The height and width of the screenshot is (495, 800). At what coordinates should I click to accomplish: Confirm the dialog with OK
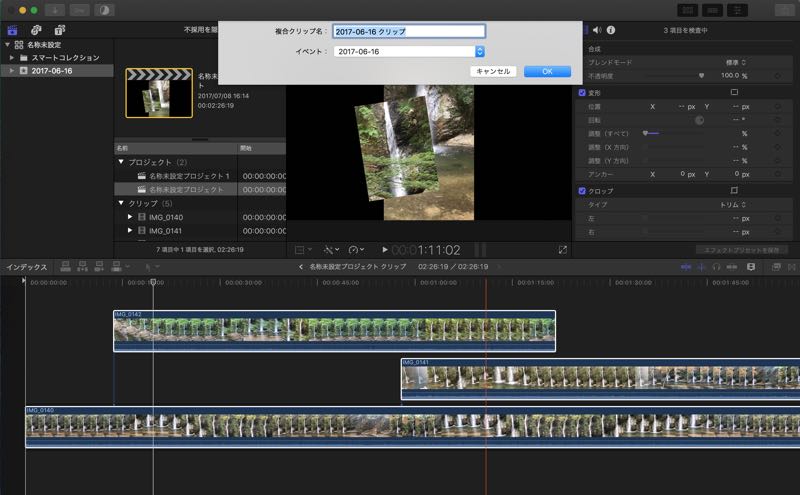pyautogui.click(x=547, y=71)
